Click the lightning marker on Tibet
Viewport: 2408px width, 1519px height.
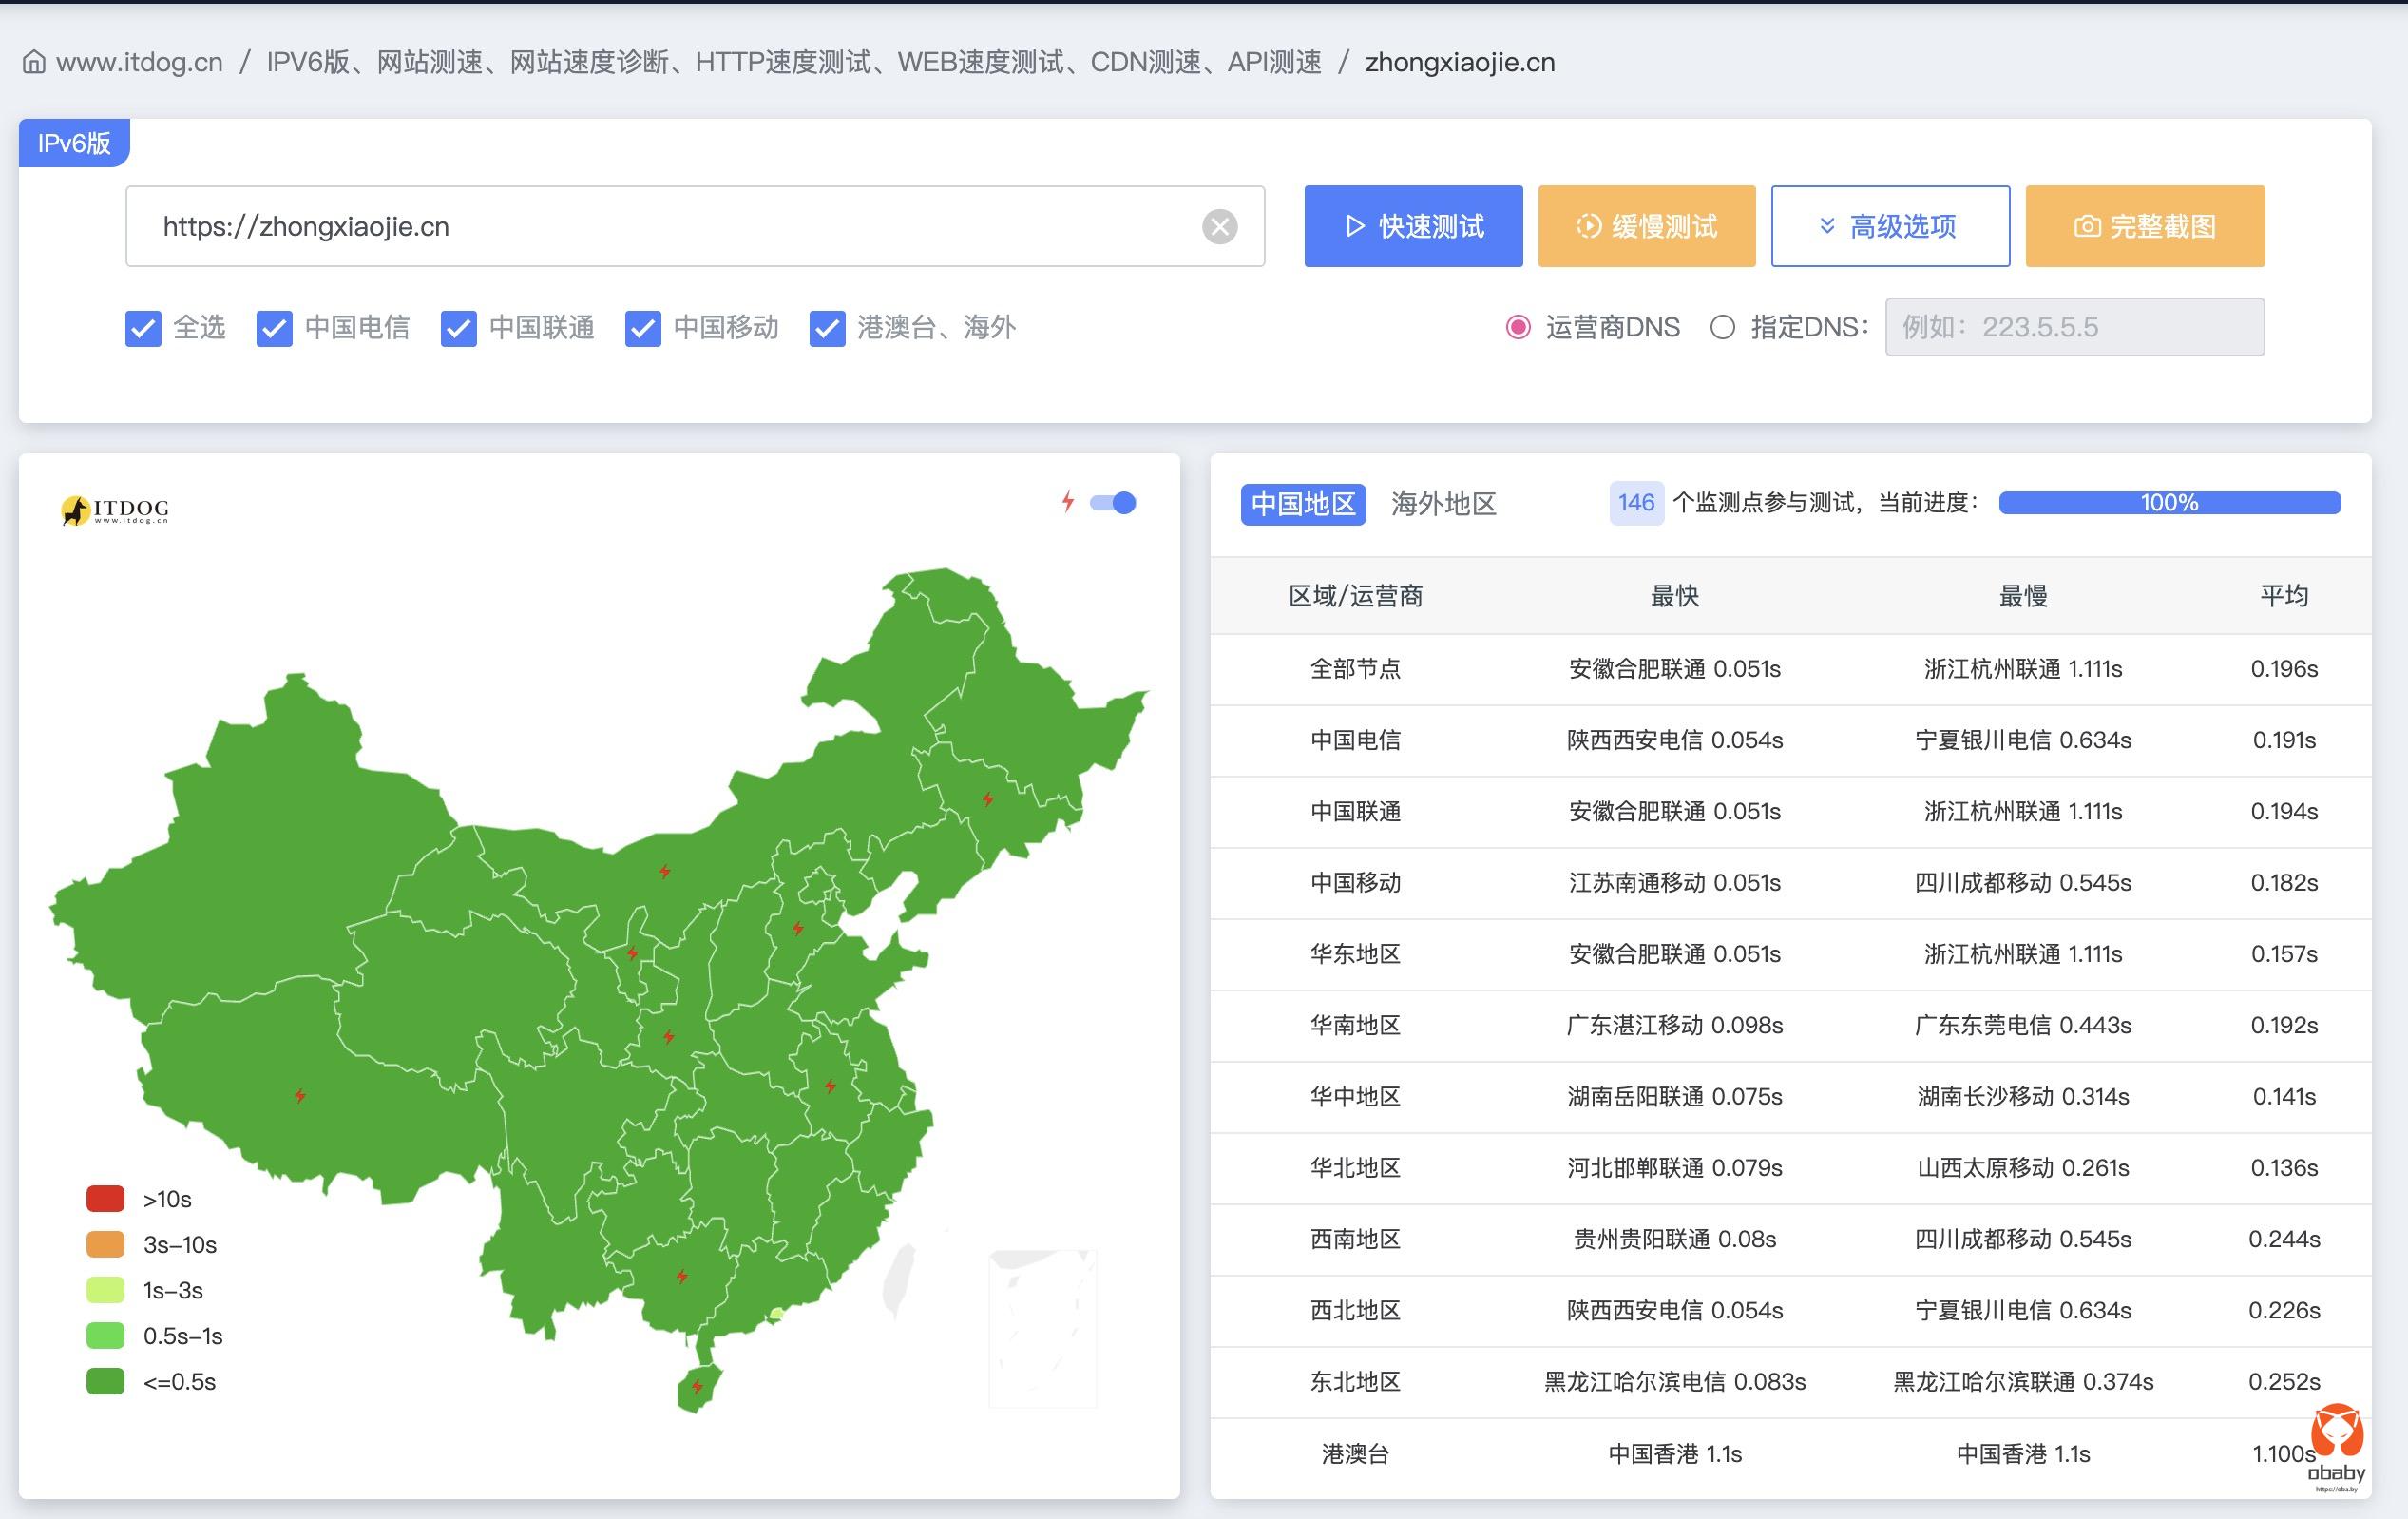tap(300, 1095)
